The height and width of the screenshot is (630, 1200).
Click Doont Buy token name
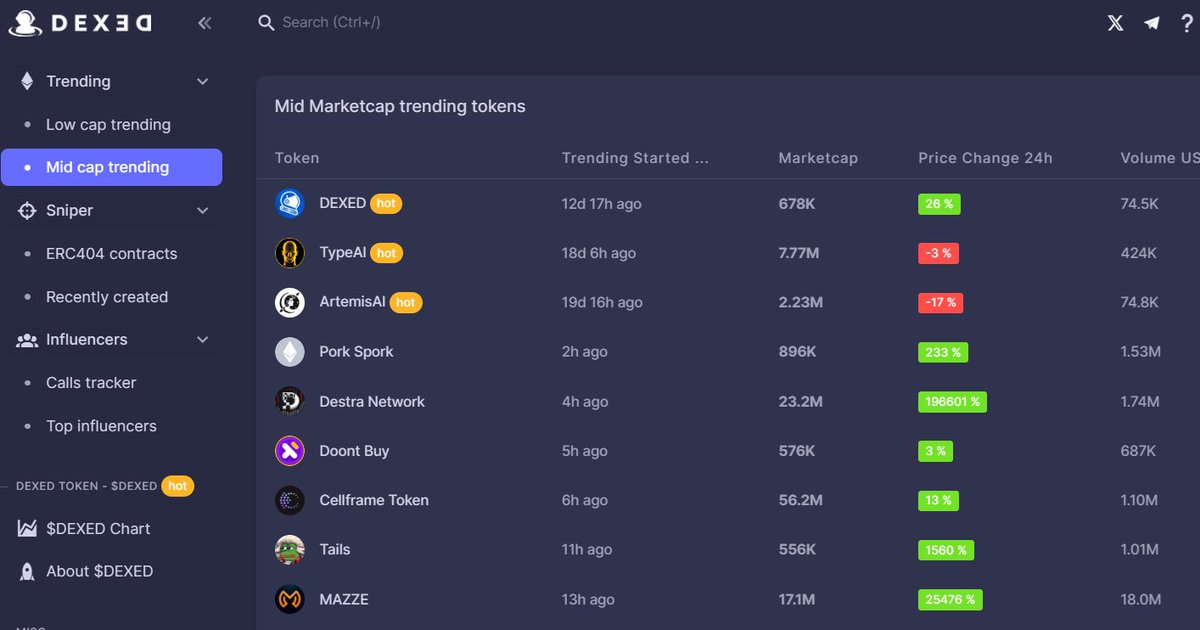tap(354, 451)
